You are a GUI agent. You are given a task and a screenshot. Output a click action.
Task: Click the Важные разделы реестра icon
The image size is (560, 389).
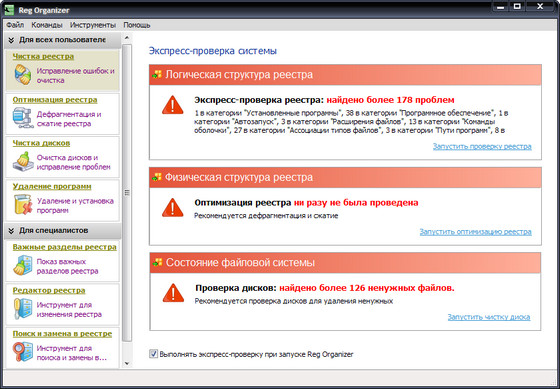[22, 265]
